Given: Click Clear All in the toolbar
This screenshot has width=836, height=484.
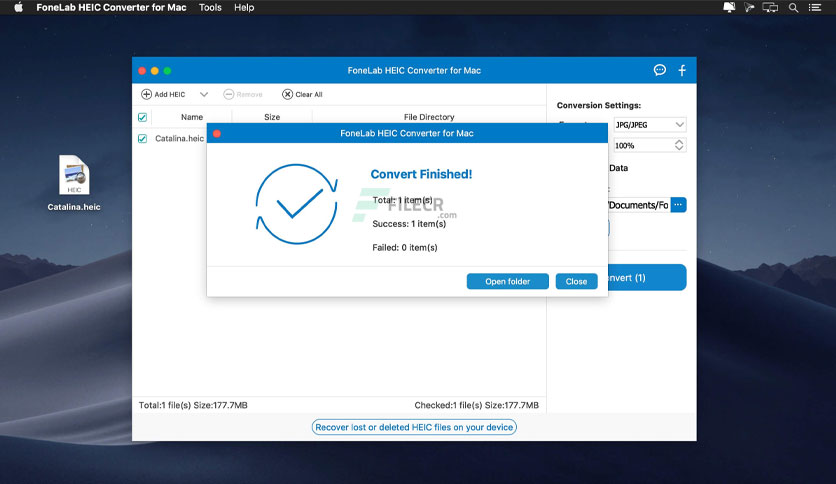Looking at the screenshot, I should [302, 94].
